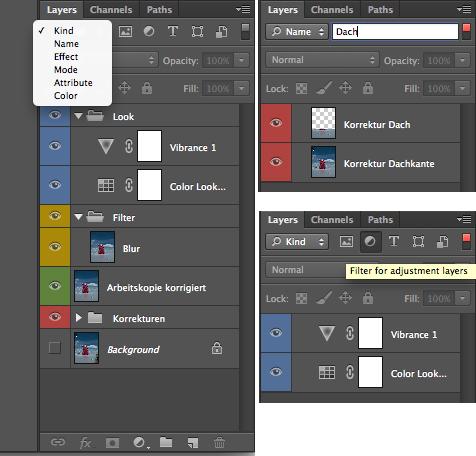Add layer mask from bottom bar
The width and height of the screenshot is (476, 456).
pyautogui.click(x=112, y=443)
